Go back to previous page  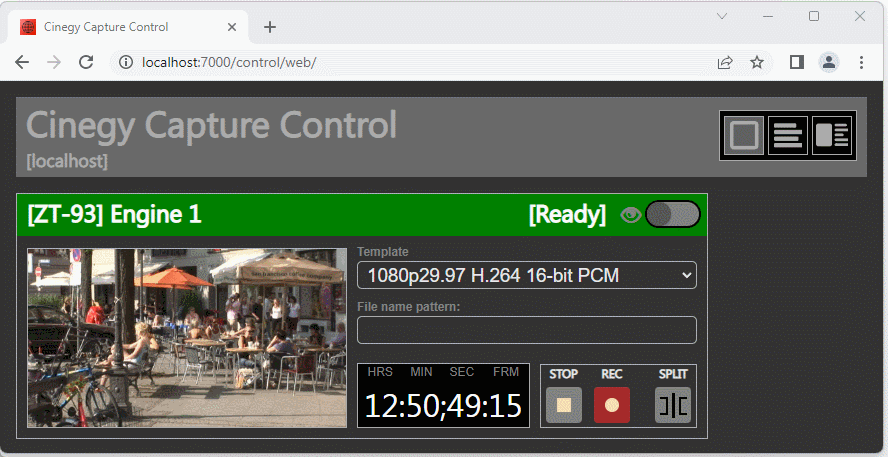coord(22,62)
